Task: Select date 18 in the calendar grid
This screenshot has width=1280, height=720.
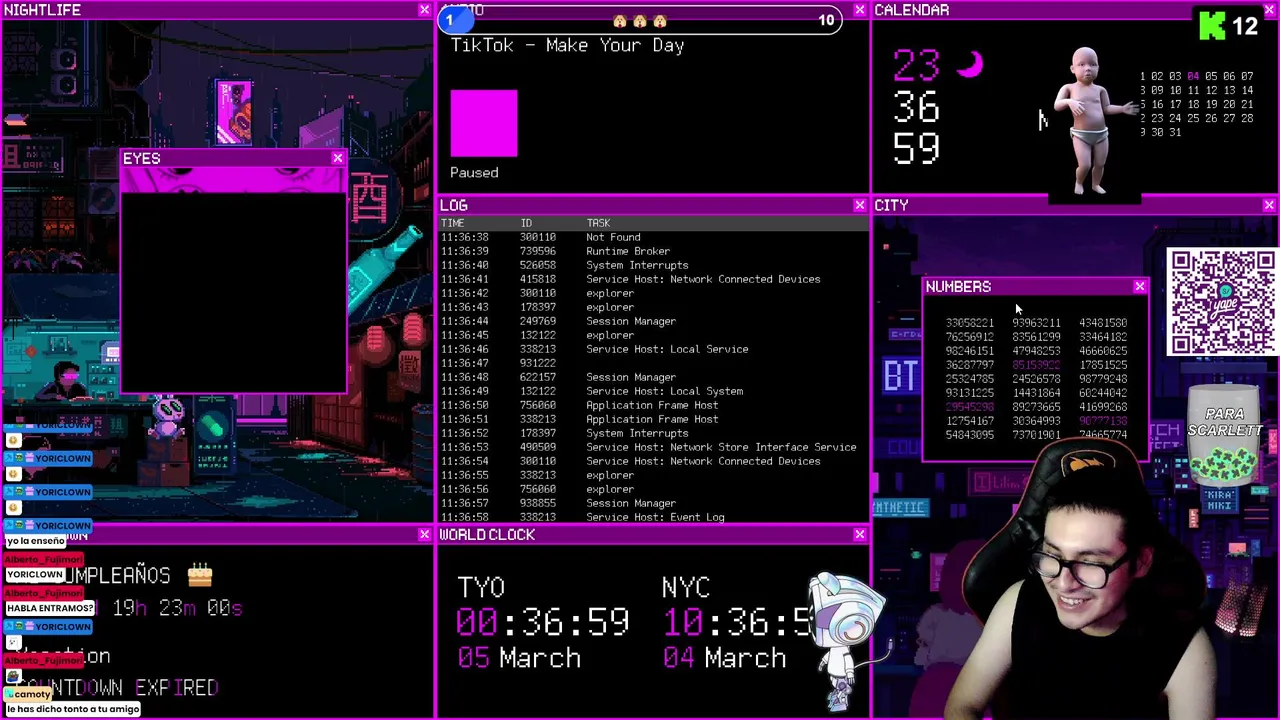Action: (x=1193, y=104)
